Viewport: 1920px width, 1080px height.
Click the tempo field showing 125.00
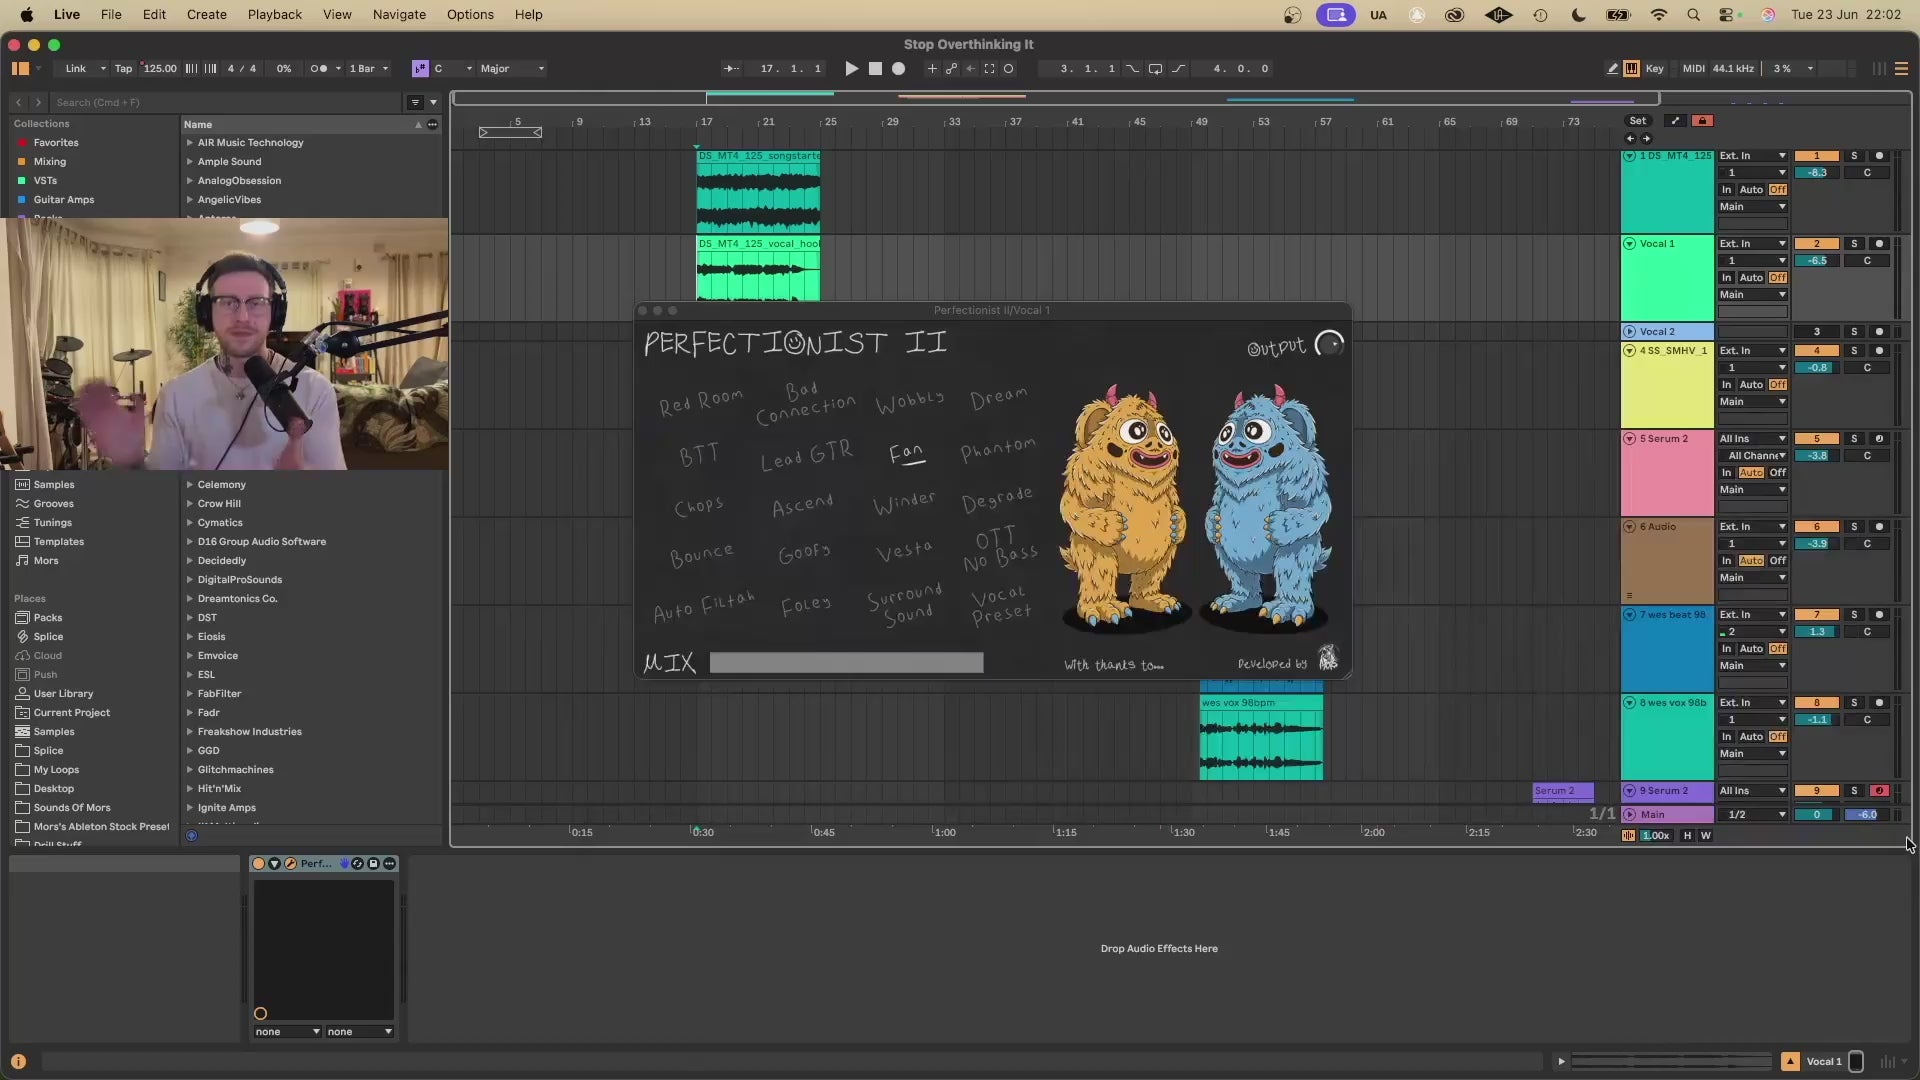[160, 69]
